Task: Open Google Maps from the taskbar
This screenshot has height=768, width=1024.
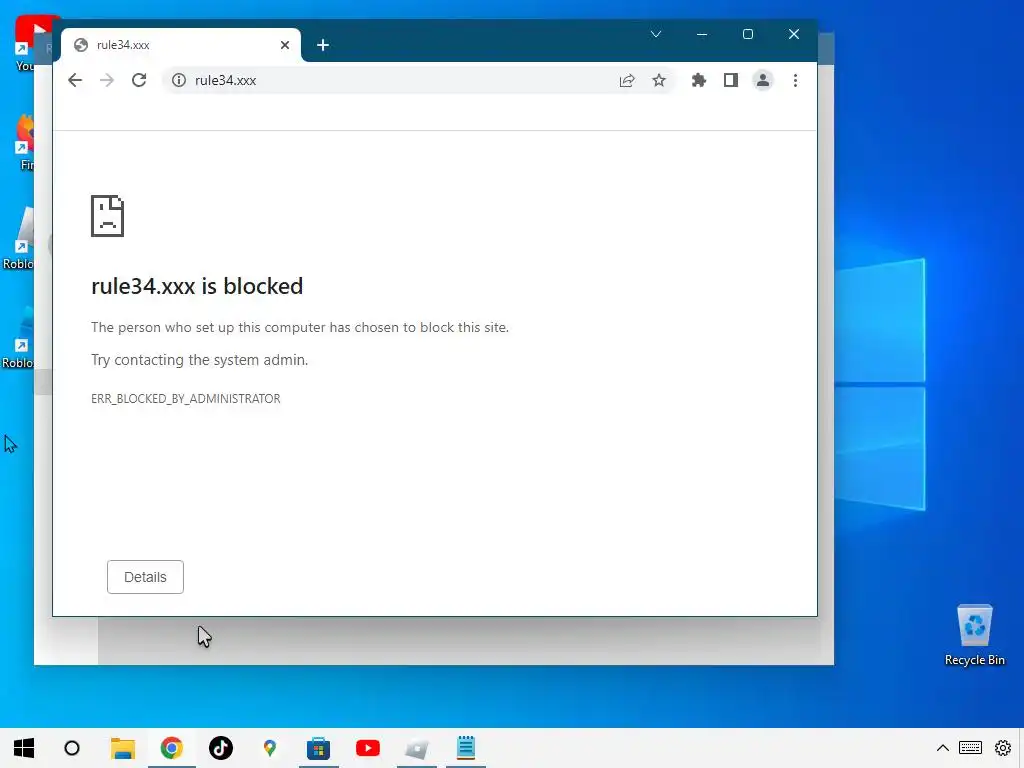Action: (x=270, y=748)
